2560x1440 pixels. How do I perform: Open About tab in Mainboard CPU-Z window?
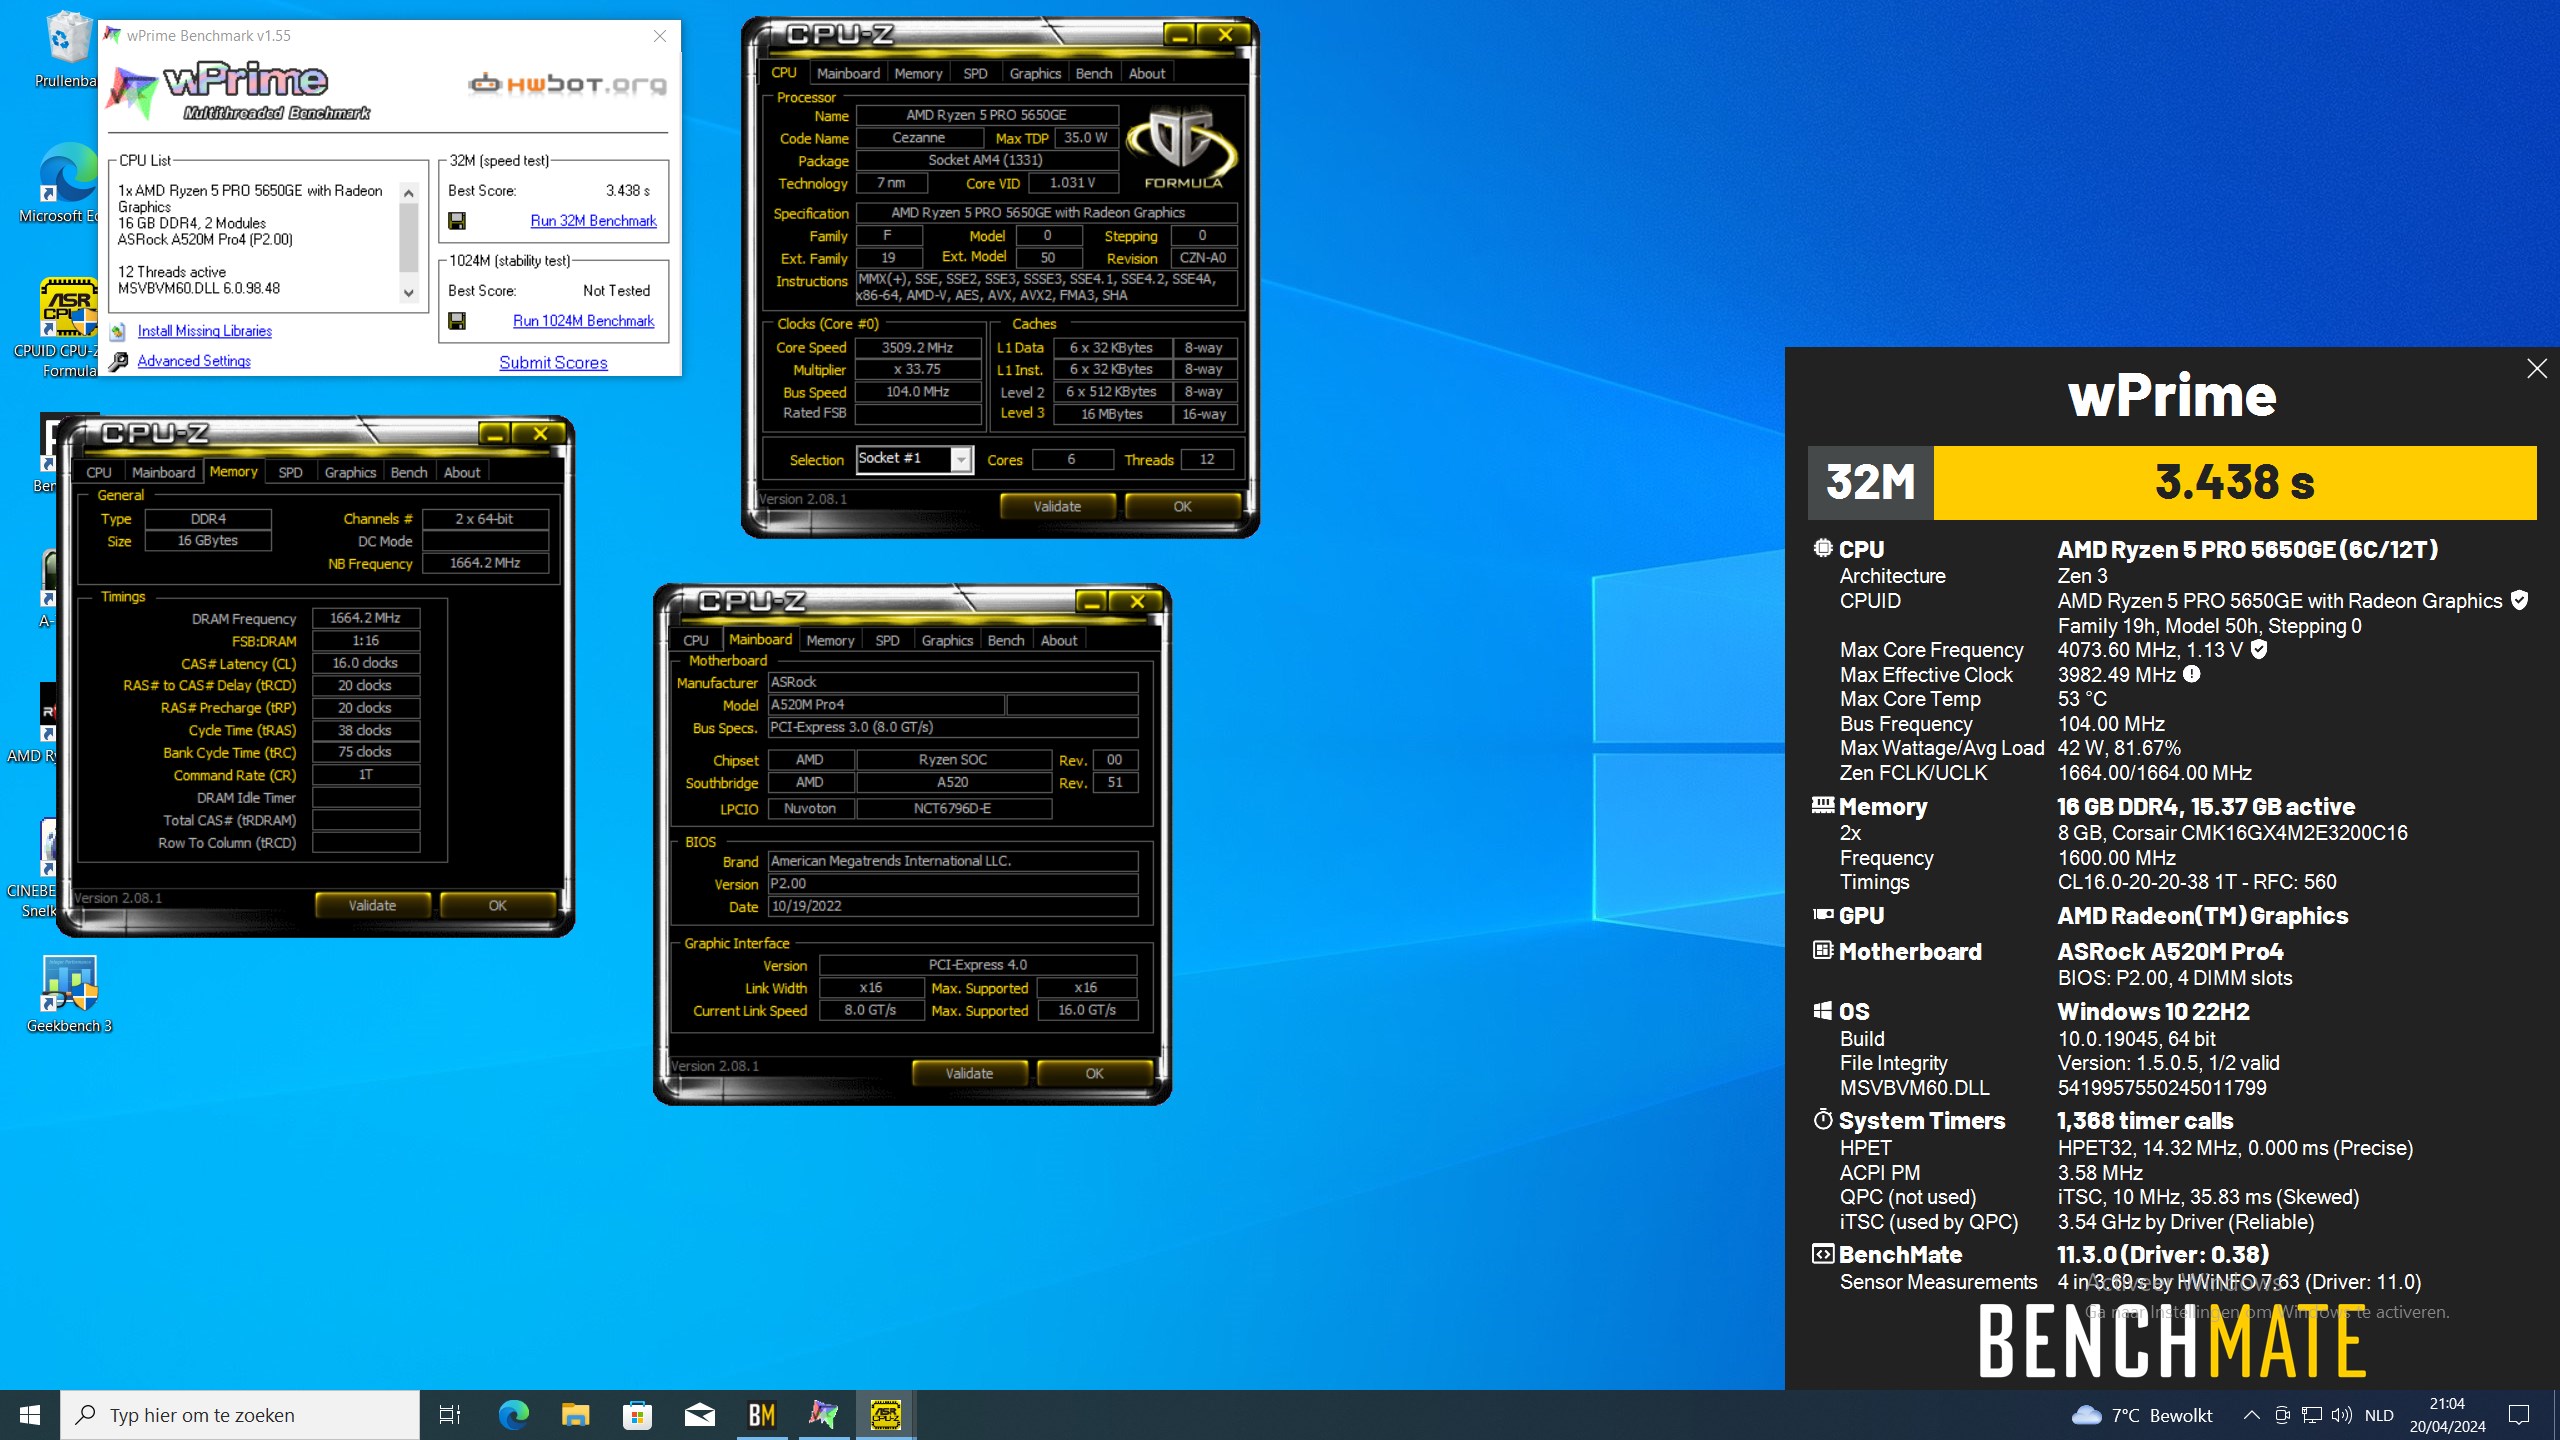pyautogui.click(x=1059, y=640)
